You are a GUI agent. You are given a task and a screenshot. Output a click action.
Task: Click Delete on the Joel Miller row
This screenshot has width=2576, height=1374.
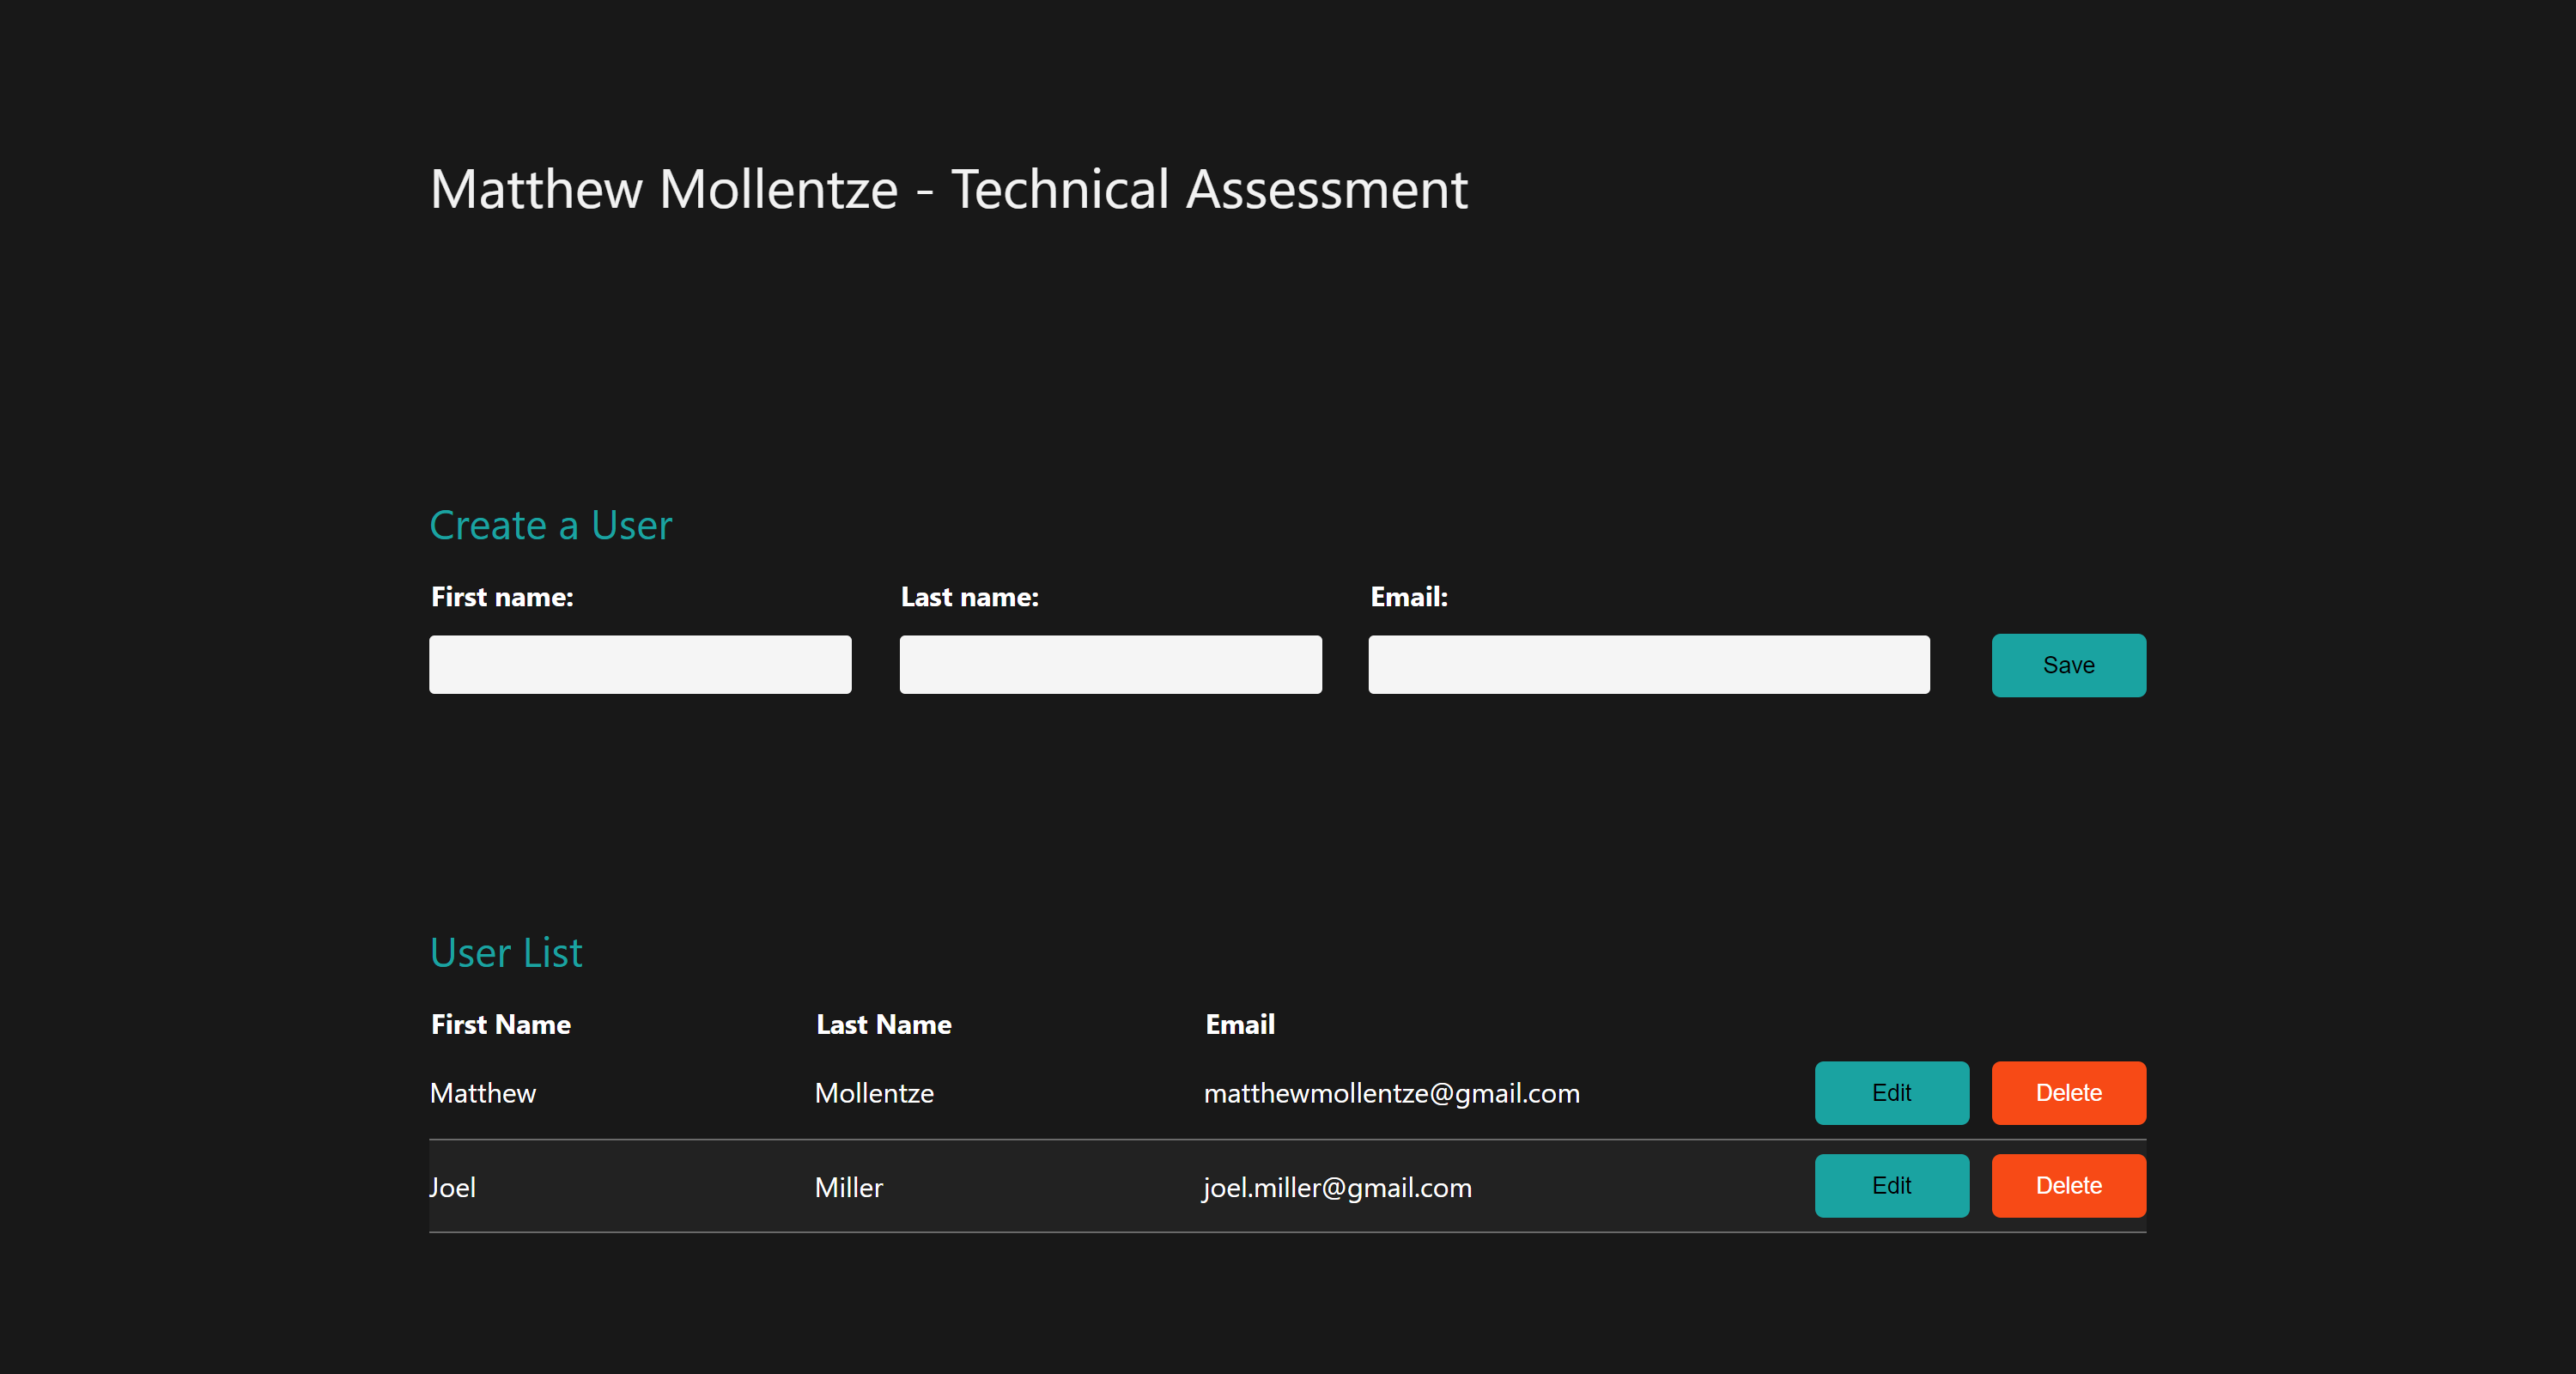click(x=2068, y=1186)
